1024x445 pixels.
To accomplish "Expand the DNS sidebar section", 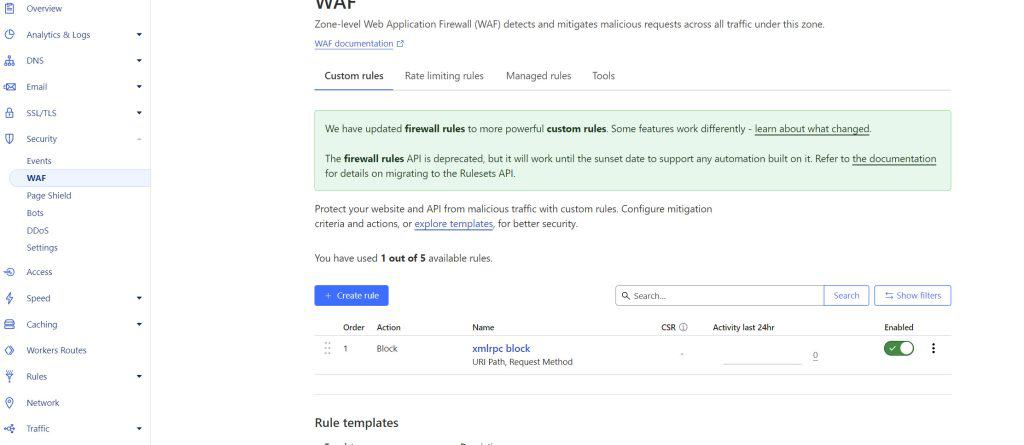I will click(139, 61).
